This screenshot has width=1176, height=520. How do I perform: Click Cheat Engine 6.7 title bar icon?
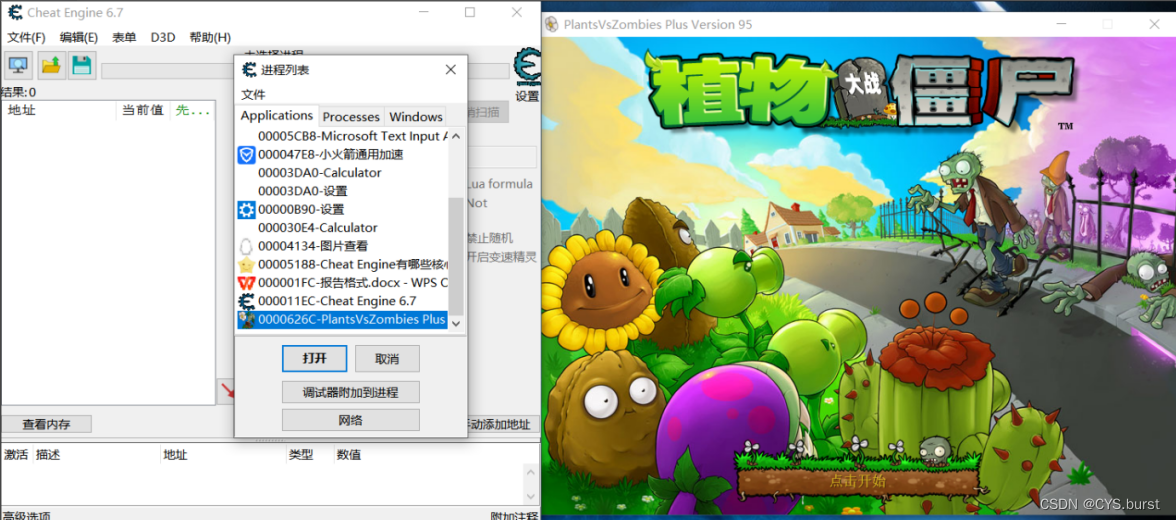coord(14,13)
